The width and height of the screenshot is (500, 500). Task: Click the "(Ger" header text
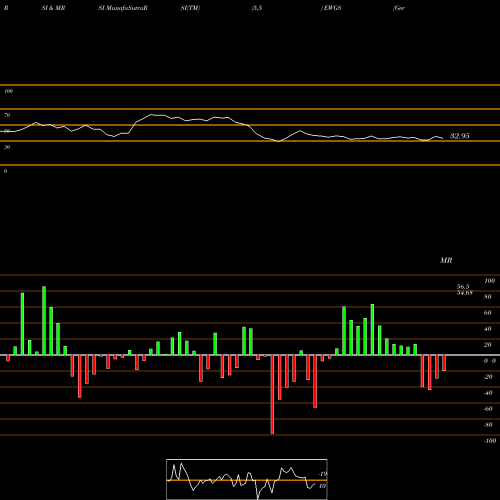coord(399,8)
